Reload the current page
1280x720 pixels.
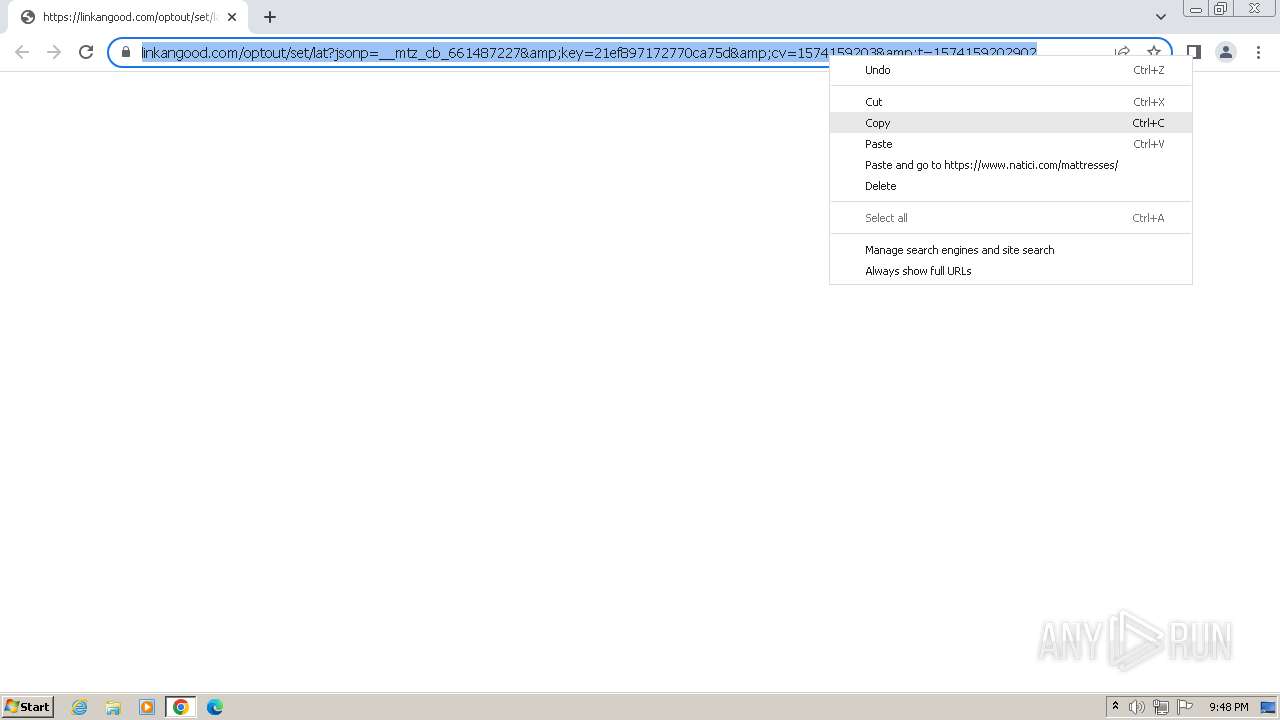tap(86, 52)
